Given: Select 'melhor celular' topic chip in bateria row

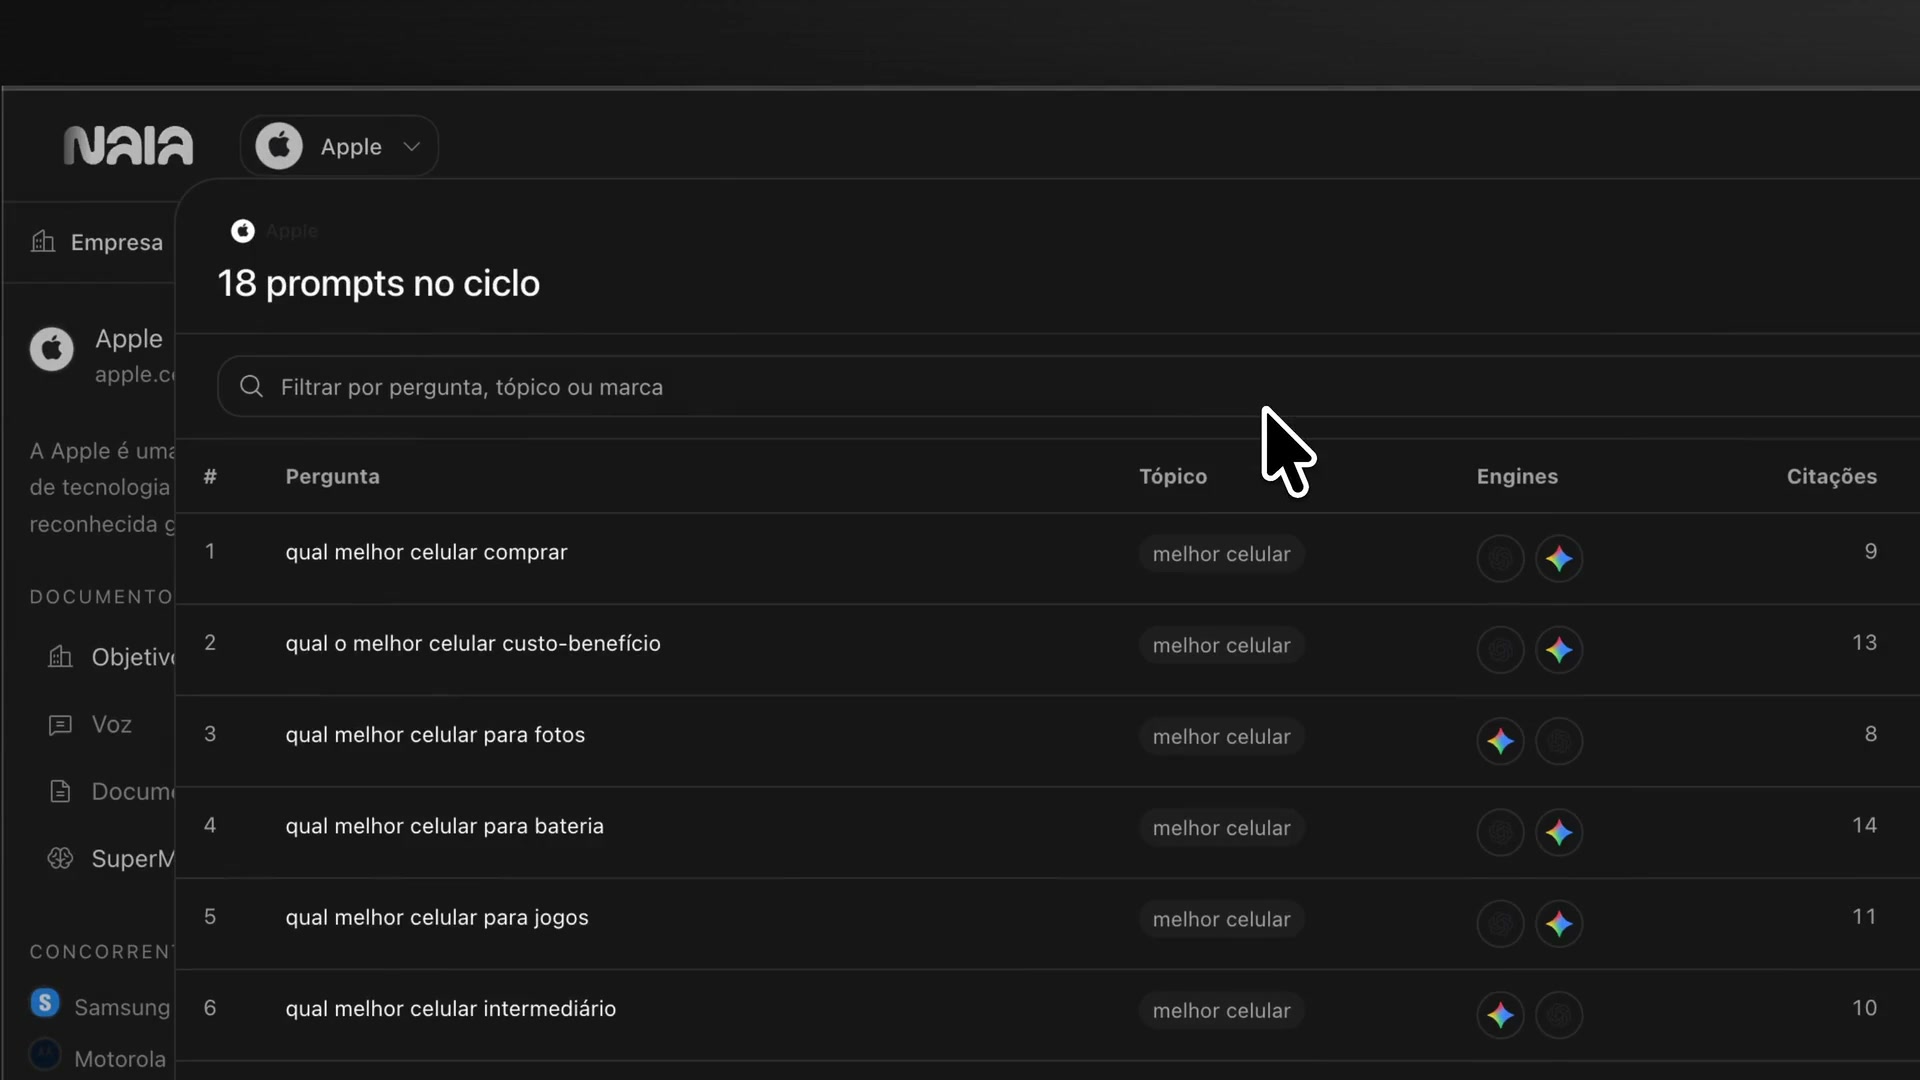Looking at the screenshot, I should click(1221, 828).
